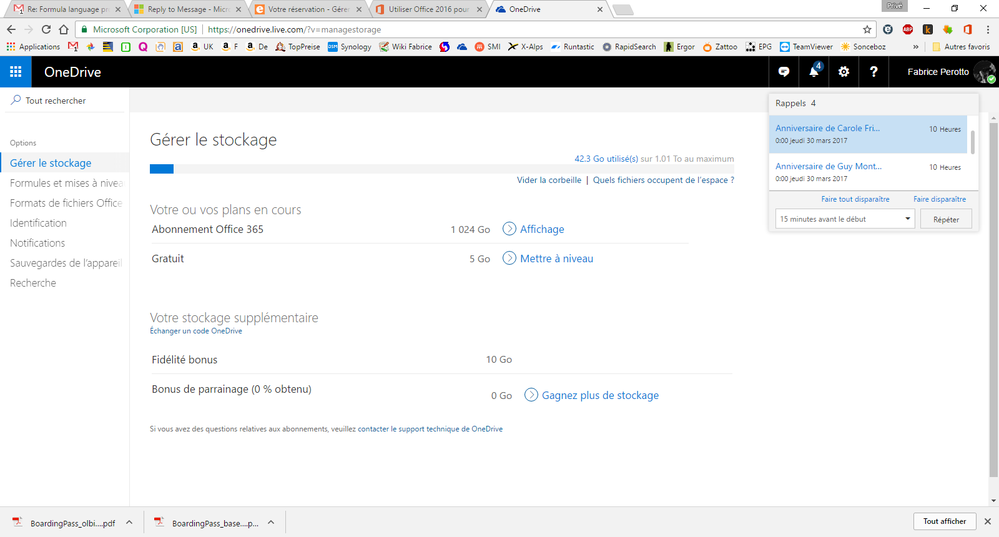Screen dimensions: 999x537
Task: Open 'Sauvegardes de l'appareil' option
Action: click(66, 262)
